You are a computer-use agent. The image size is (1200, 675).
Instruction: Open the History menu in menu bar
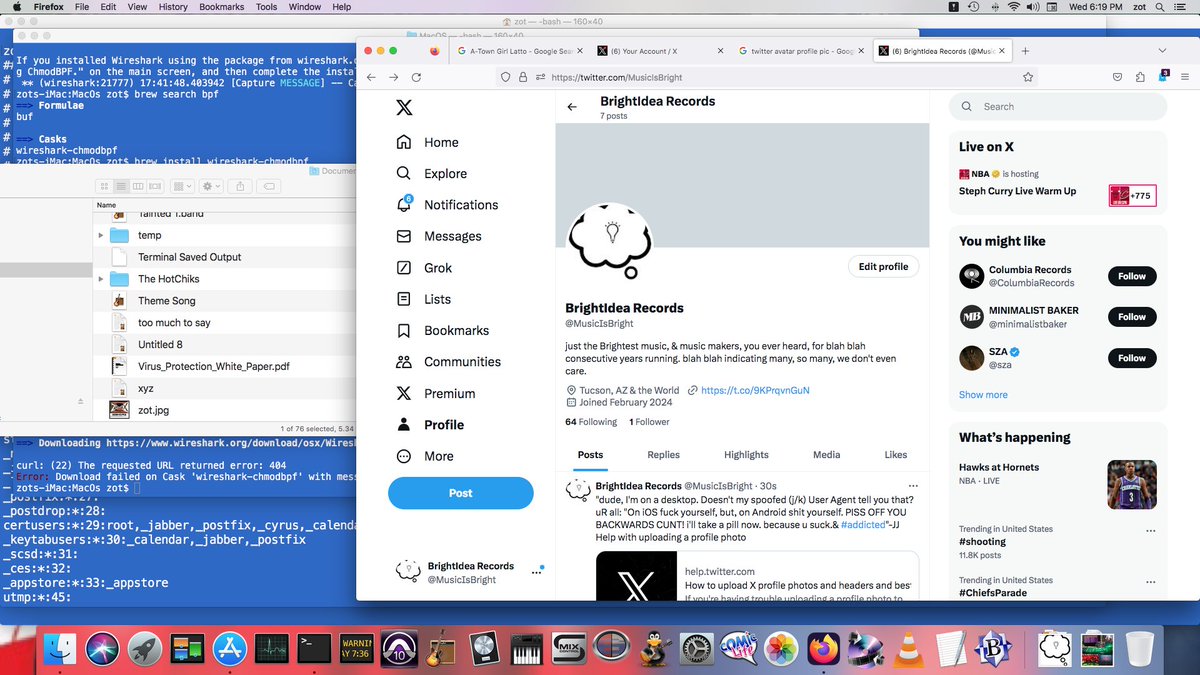tap(173, 7)
